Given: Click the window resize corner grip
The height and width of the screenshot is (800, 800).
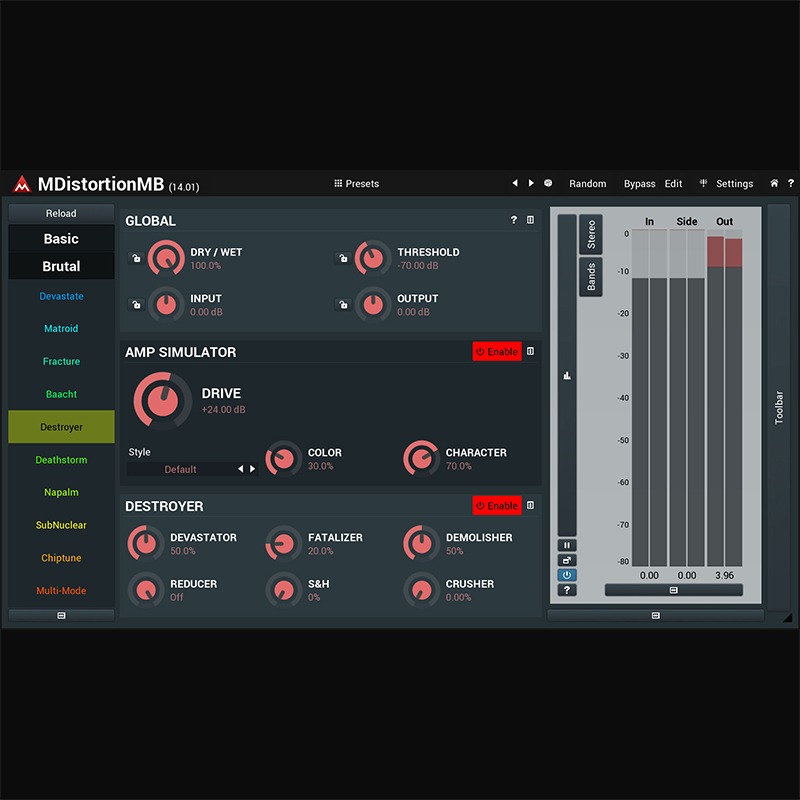Looking at the screenshot, I should (788, 617).
